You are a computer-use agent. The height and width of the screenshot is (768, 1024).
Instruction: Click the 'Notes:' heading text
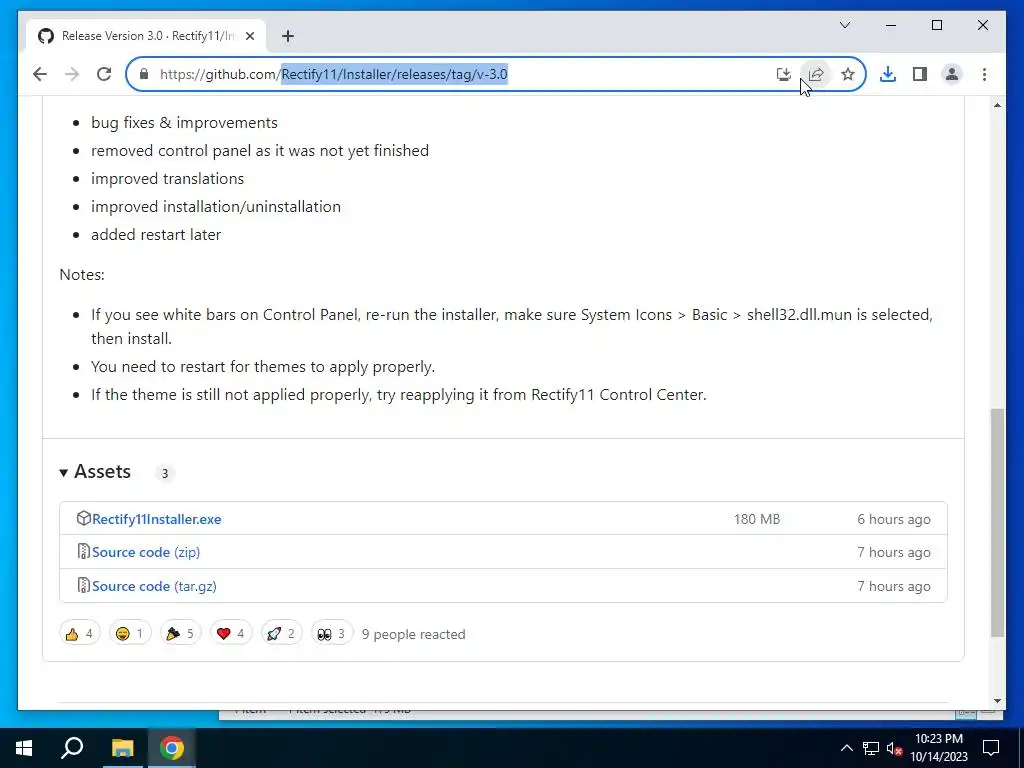click(x=82, y=275)
